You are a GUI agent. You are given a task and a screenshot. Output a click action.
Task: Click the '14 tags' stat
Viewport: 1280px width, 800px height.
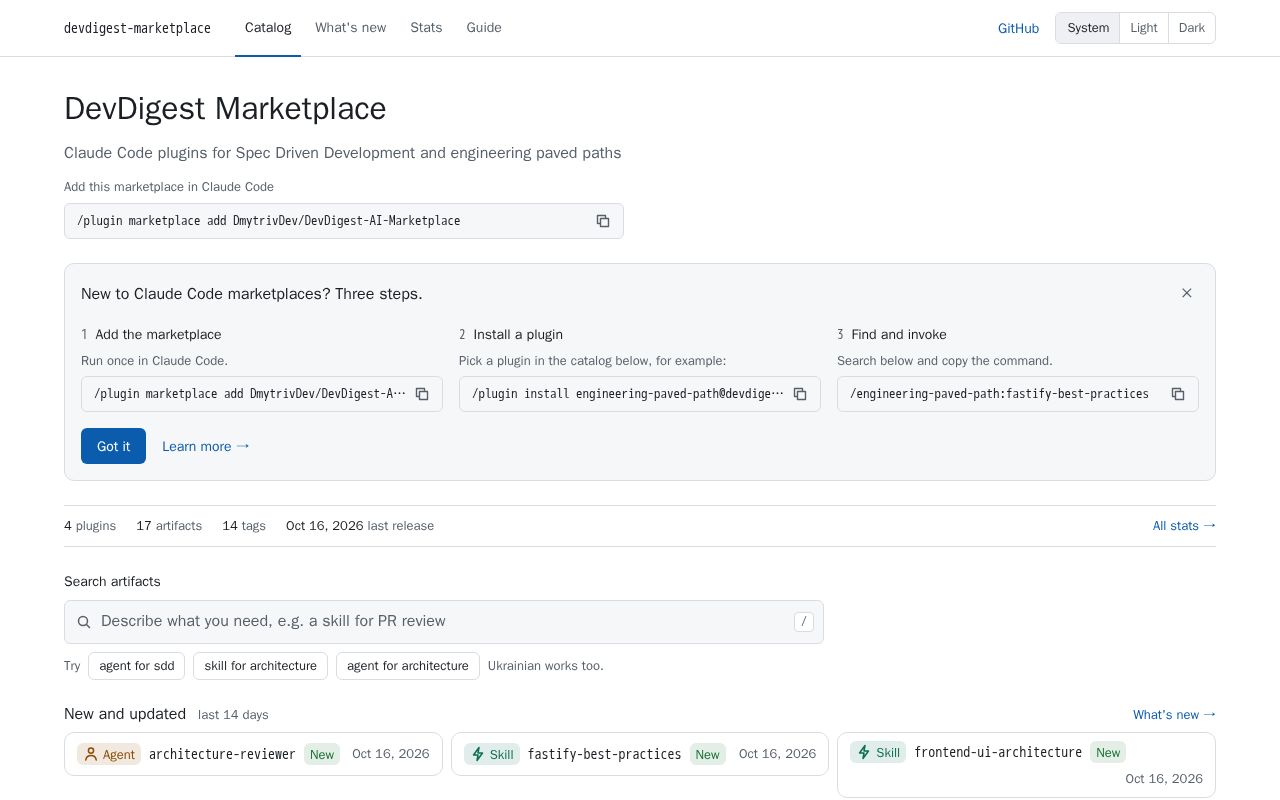click(x=244, y=526)
